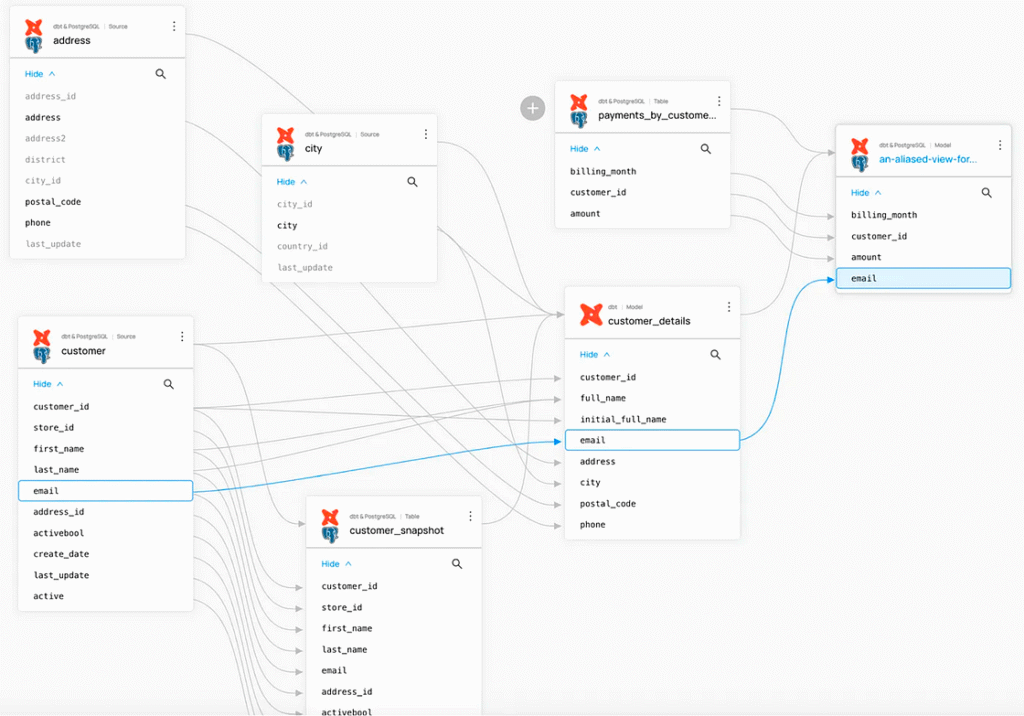Open the options menu on the address node

(x=174, y=27)
